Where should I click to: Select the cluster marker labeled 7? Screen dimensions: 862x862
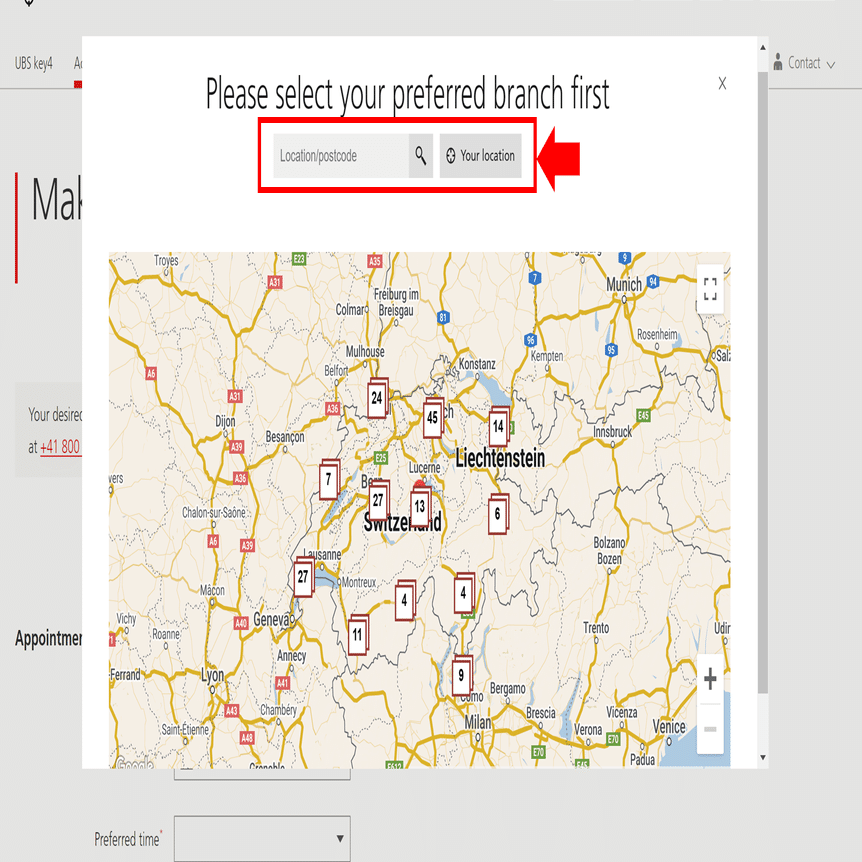point(329,479)
